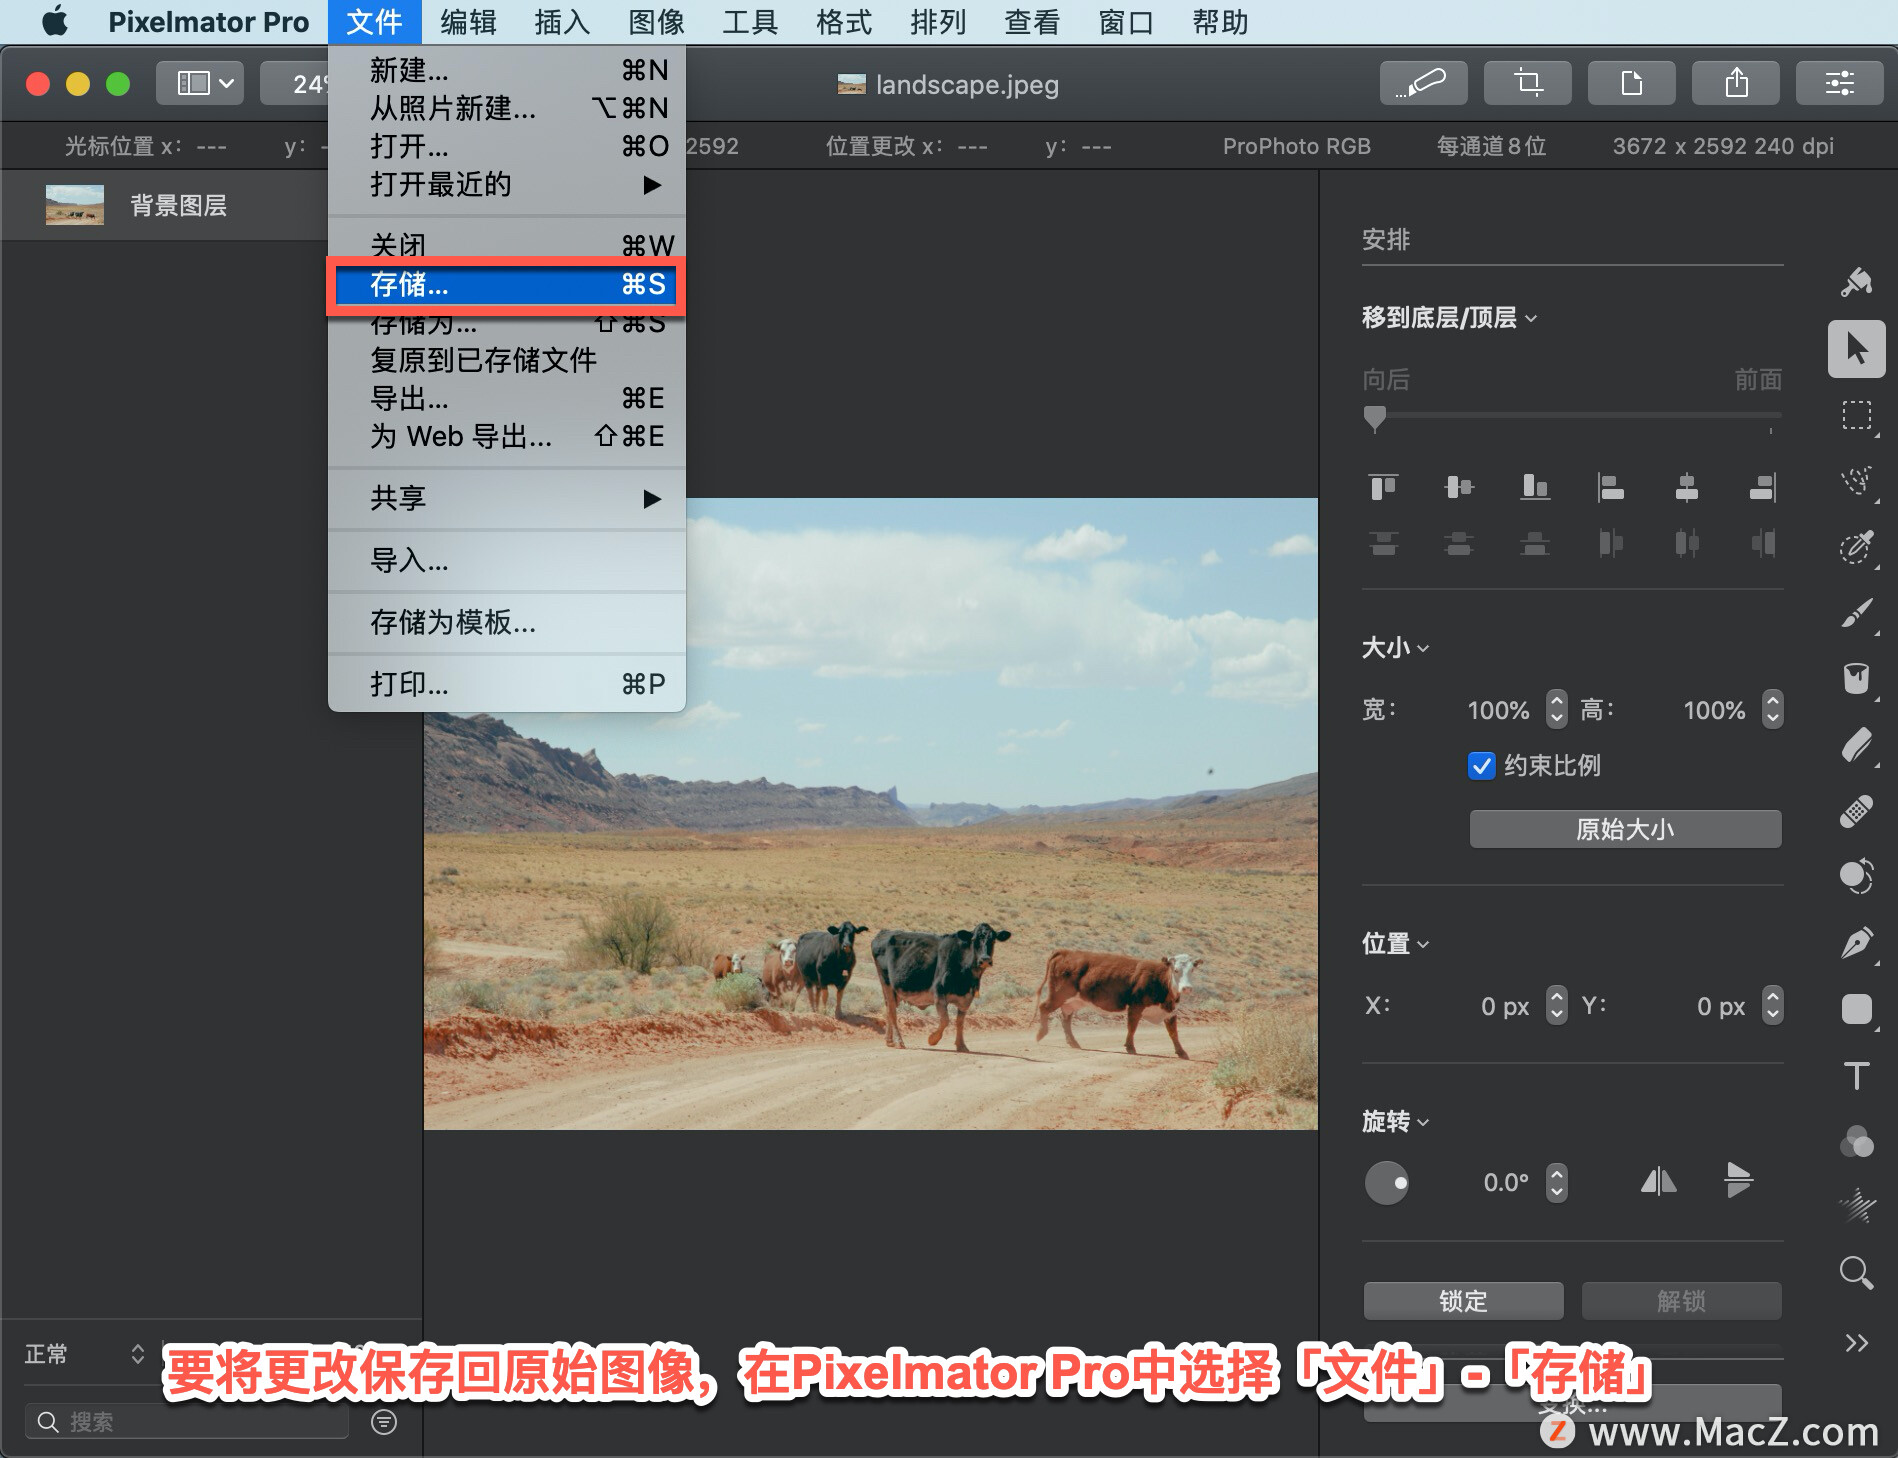Image resolution: width=1898 pixels, height=1458 pixels.
Task: Click the rotation angle dial
Action: 1387,1183
